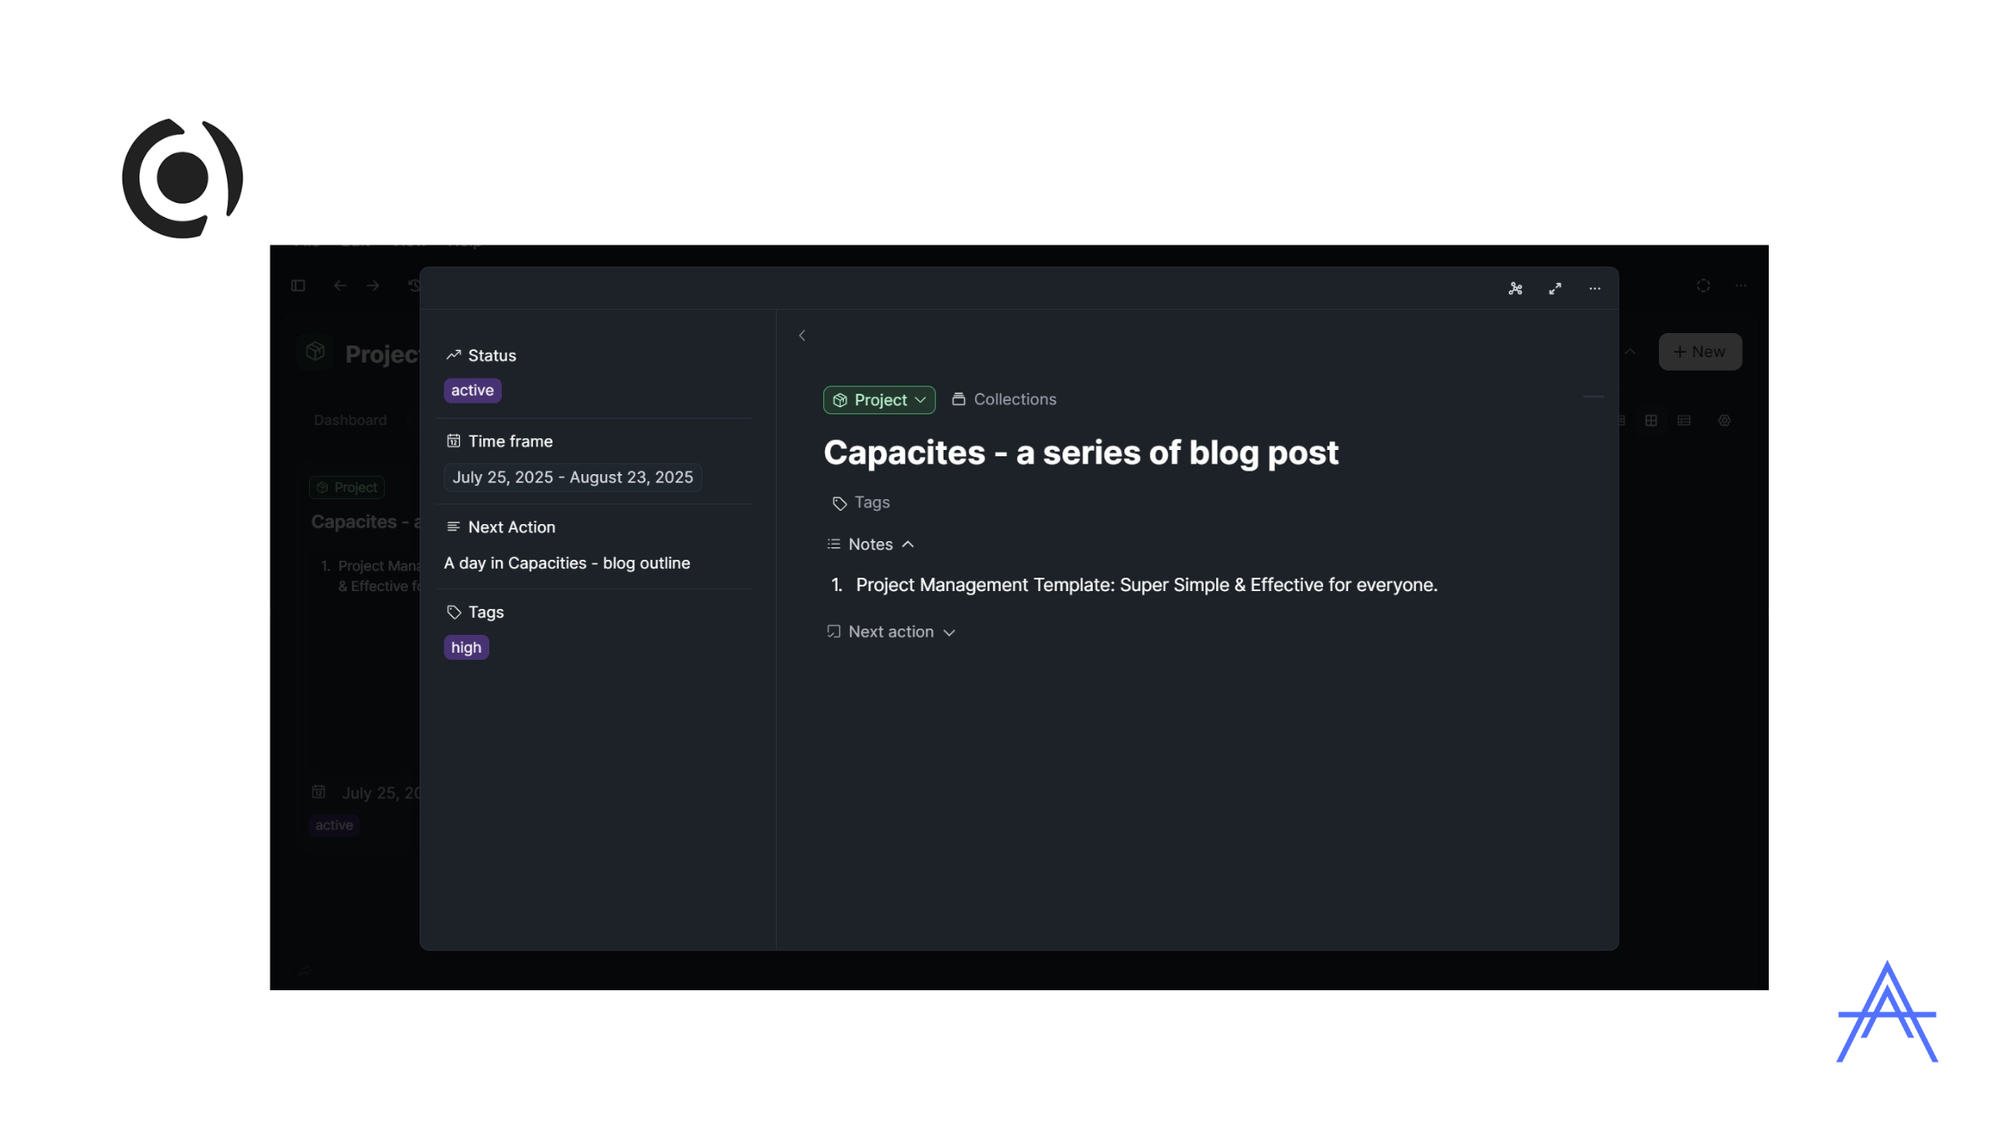Switch to table list view in background
Viewport: 2000px width, 1125px height.
click(x=1684, y=421)
